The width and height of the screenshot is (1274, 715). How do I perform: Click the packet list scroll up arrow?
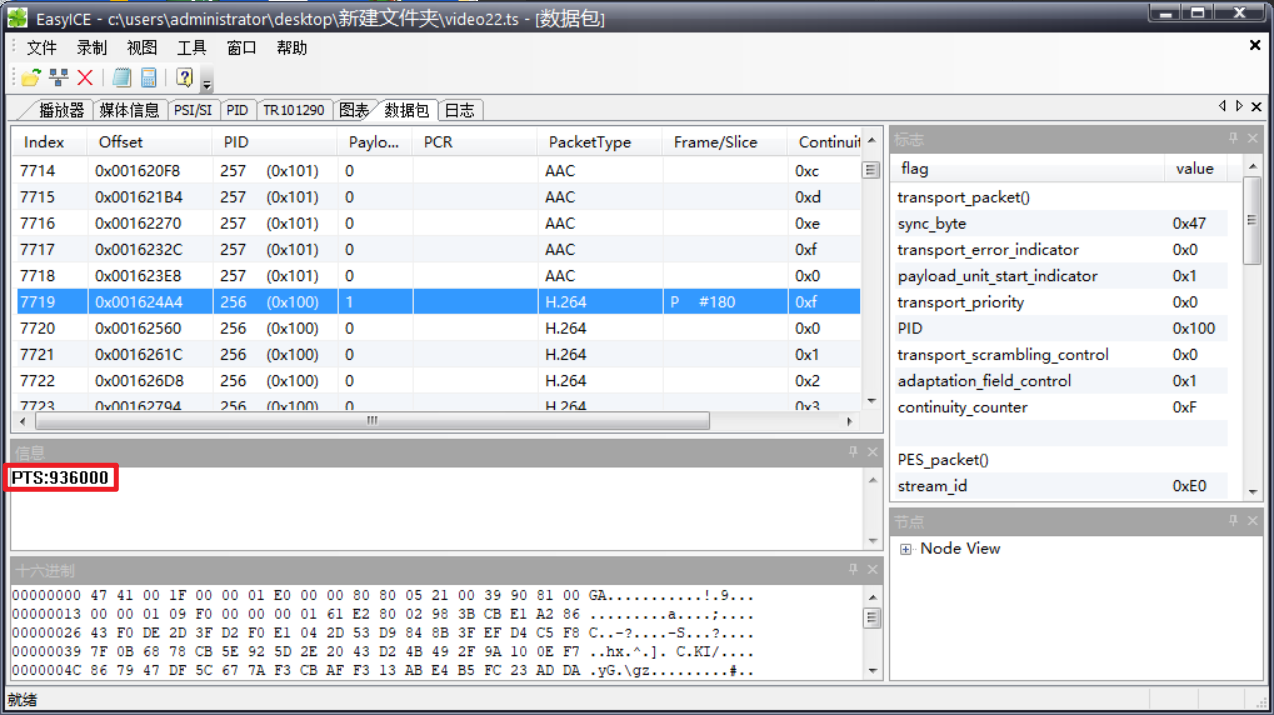(871, 140)
